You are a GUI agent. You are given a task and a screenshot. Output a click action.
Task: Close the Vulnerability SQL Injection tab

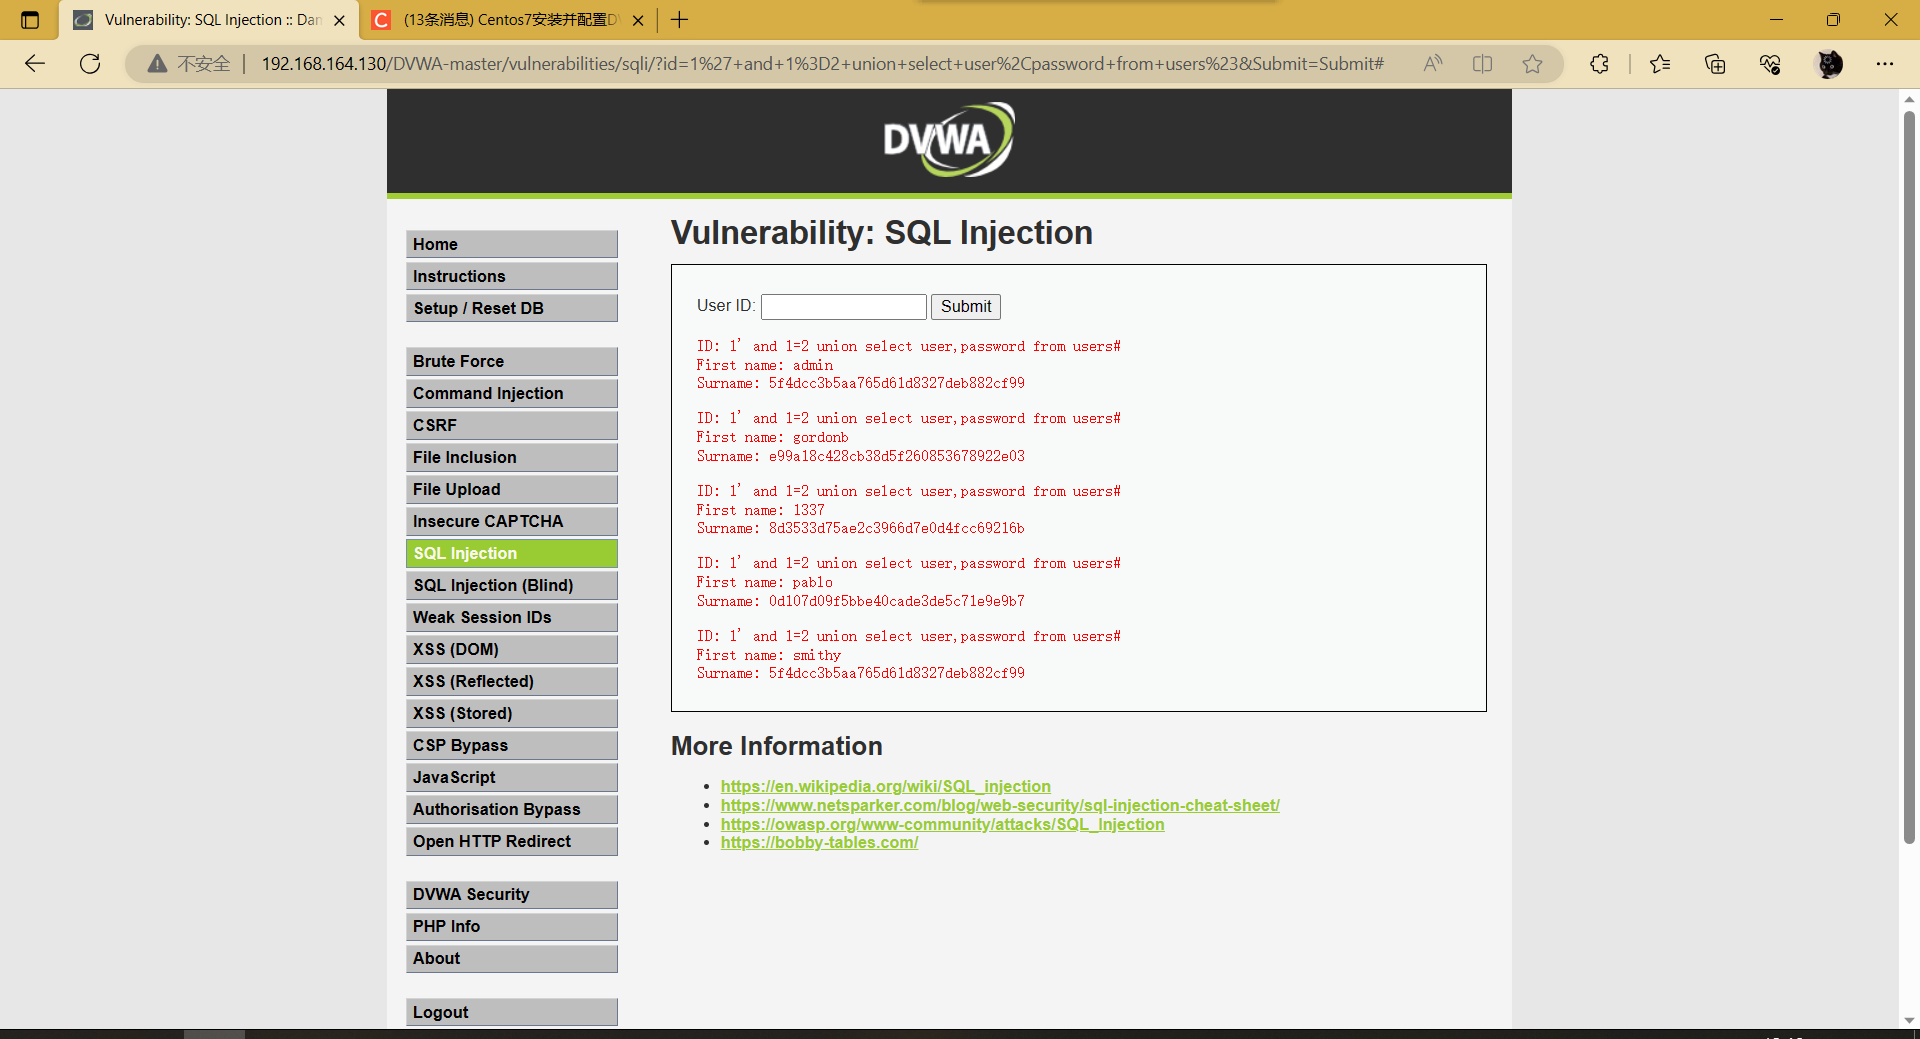(339, 20)
